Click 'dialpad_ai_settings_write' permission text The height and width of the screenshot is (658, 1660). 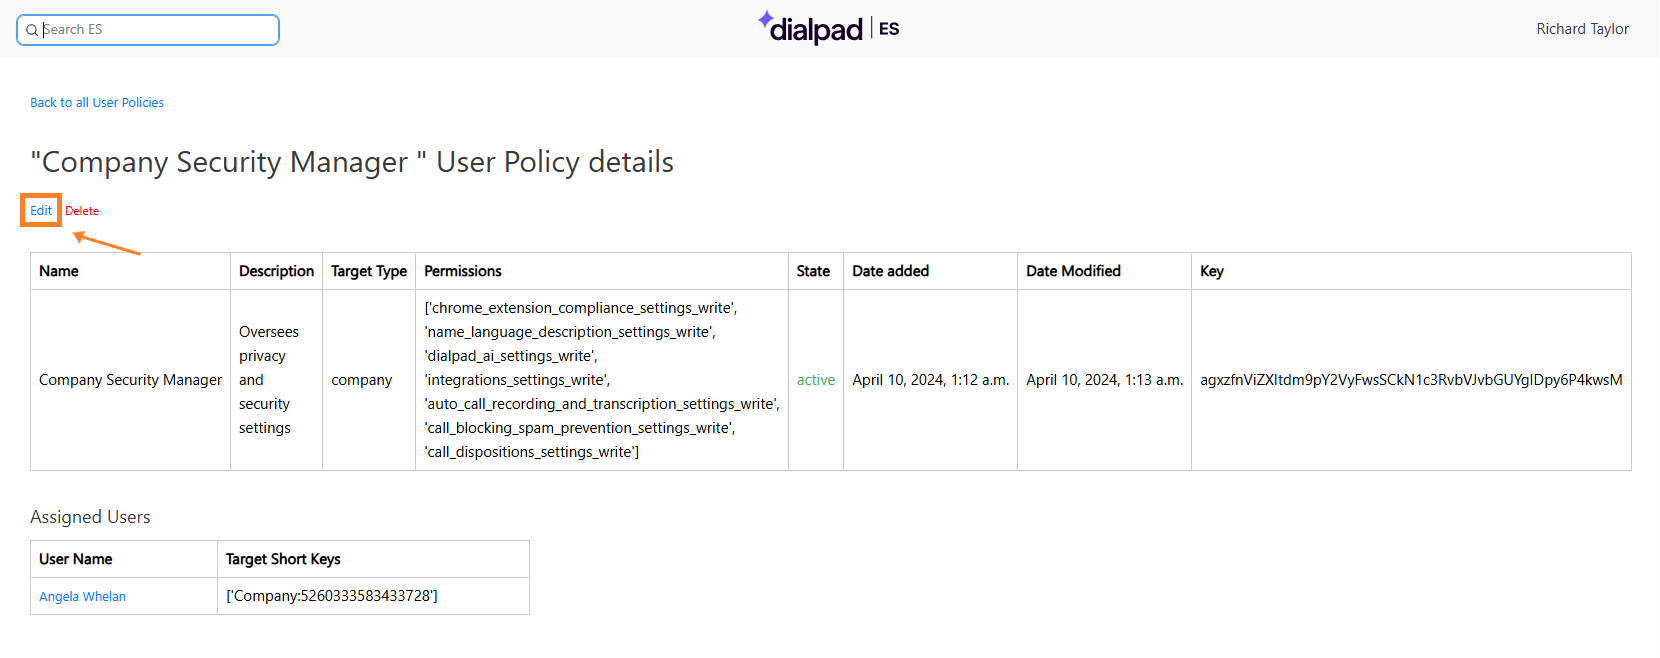pyautogui.click(x=511, y=356)
